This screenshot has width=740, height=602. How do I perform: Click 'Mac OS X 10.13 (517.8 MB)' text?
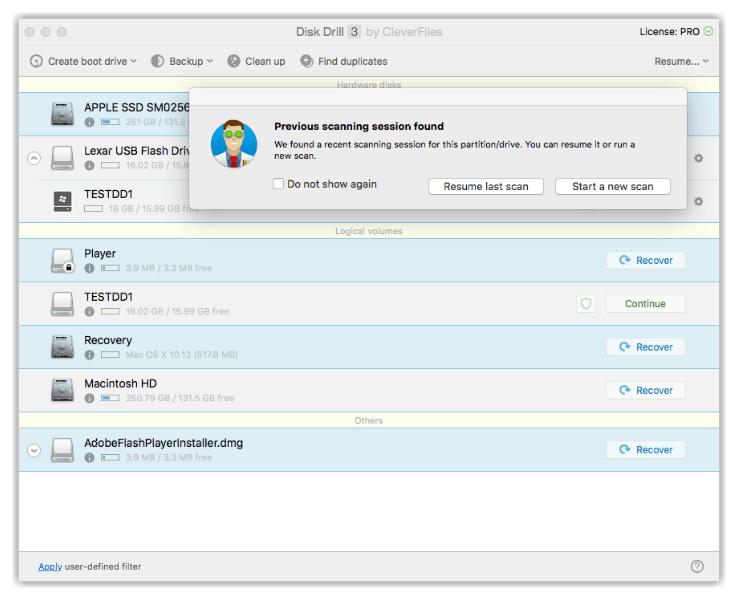point(182,355)
